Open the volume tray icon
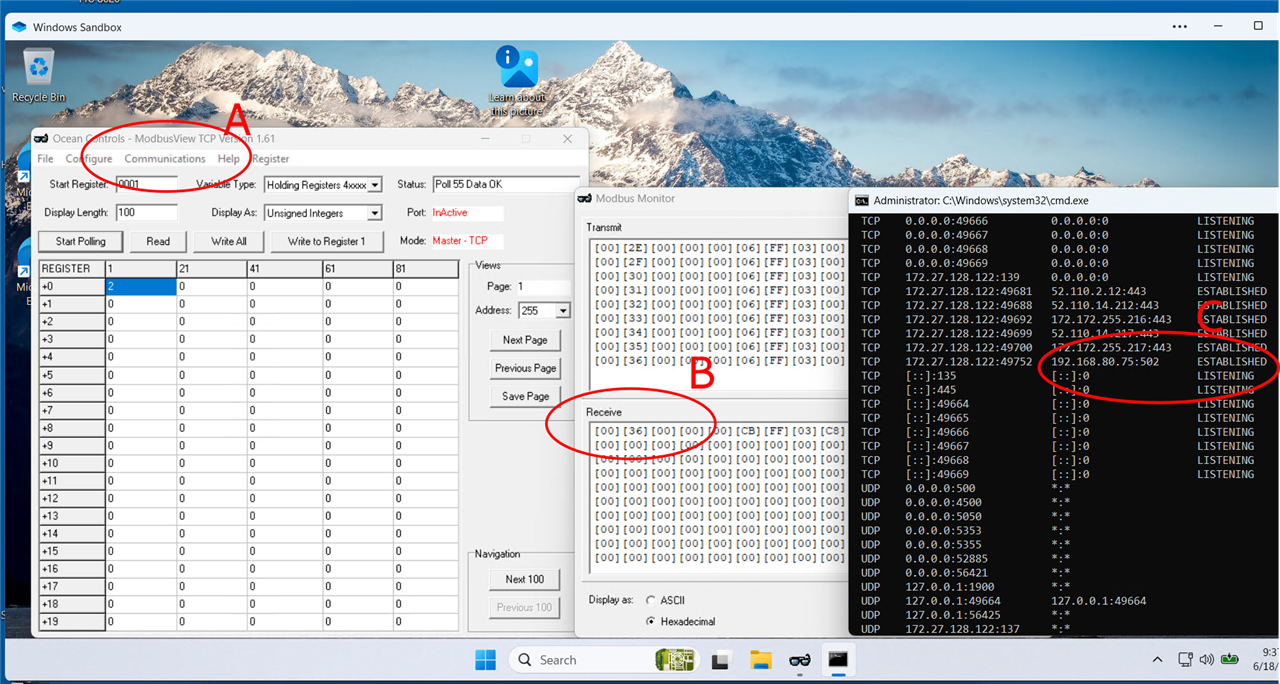 point(1206,660)
